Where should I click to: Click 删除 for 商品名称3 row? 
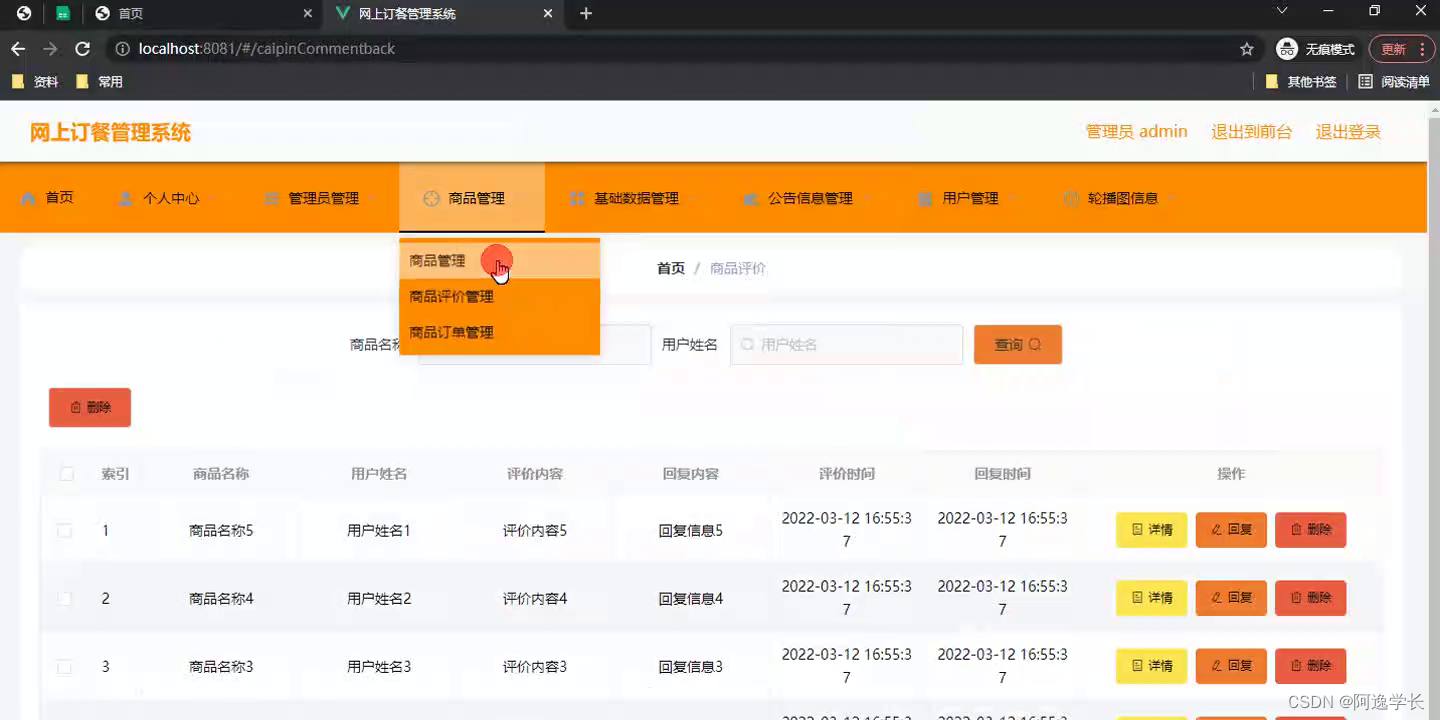[1310, 666]
